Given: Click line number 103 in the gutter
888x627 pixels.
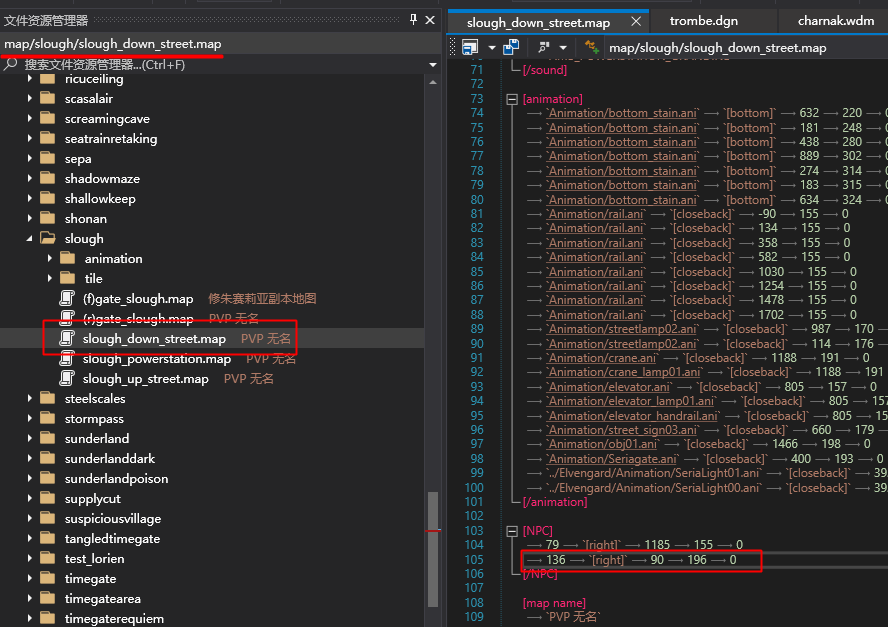Looking at the screenshot, I should point(474,531).
